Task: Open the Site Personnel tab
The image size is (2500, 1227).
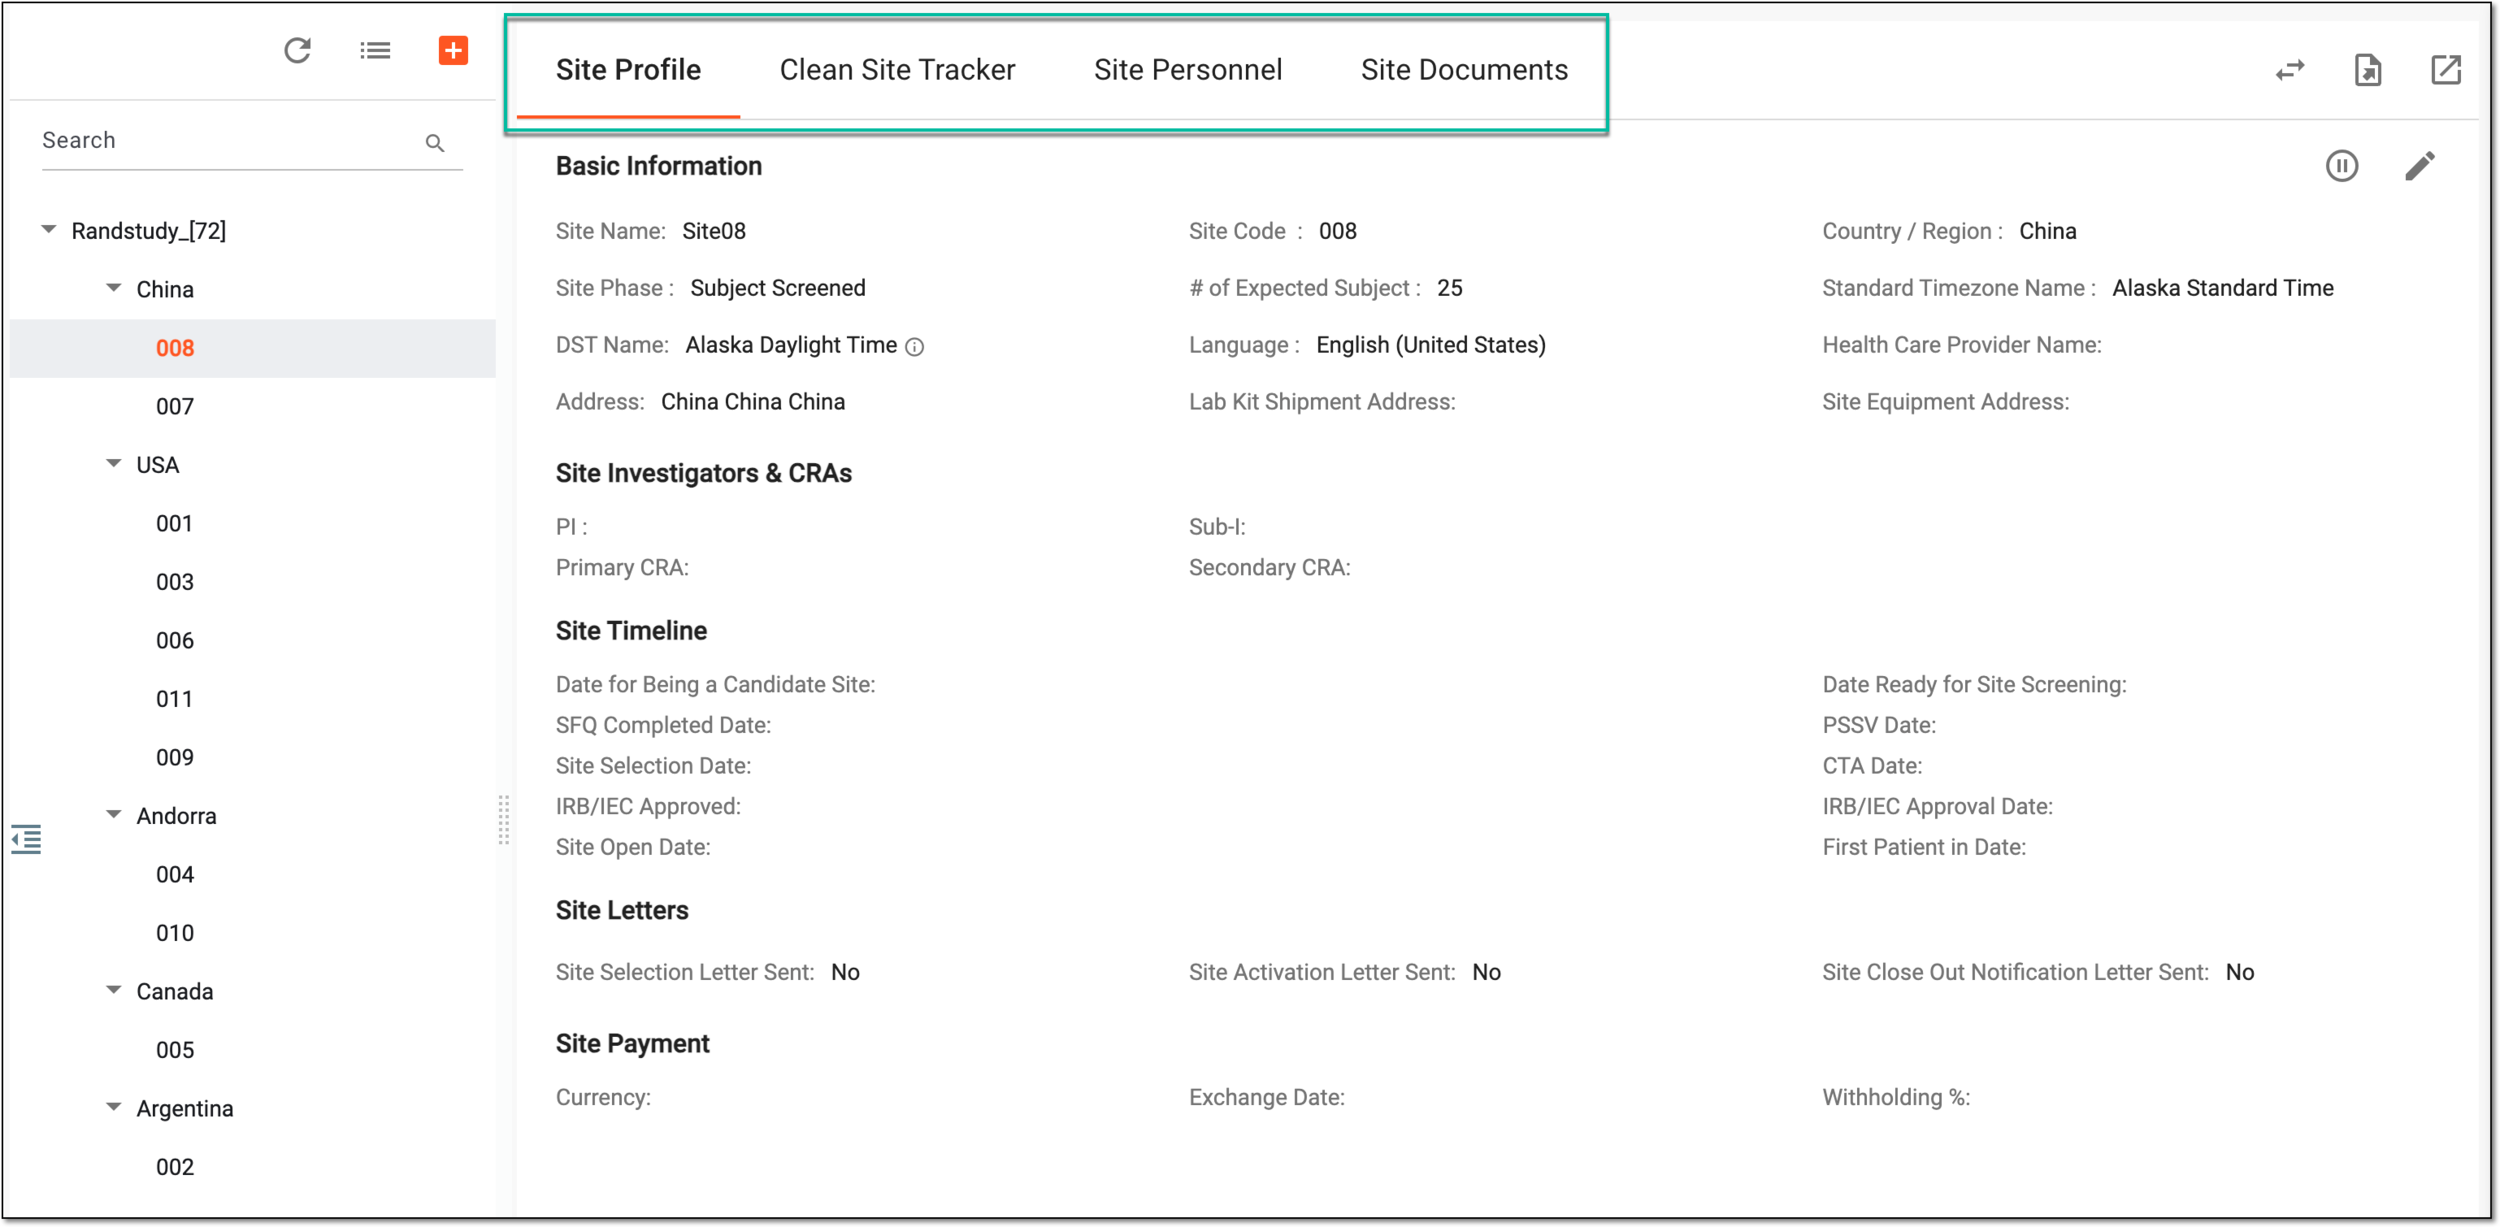Action: [1188, 70]
